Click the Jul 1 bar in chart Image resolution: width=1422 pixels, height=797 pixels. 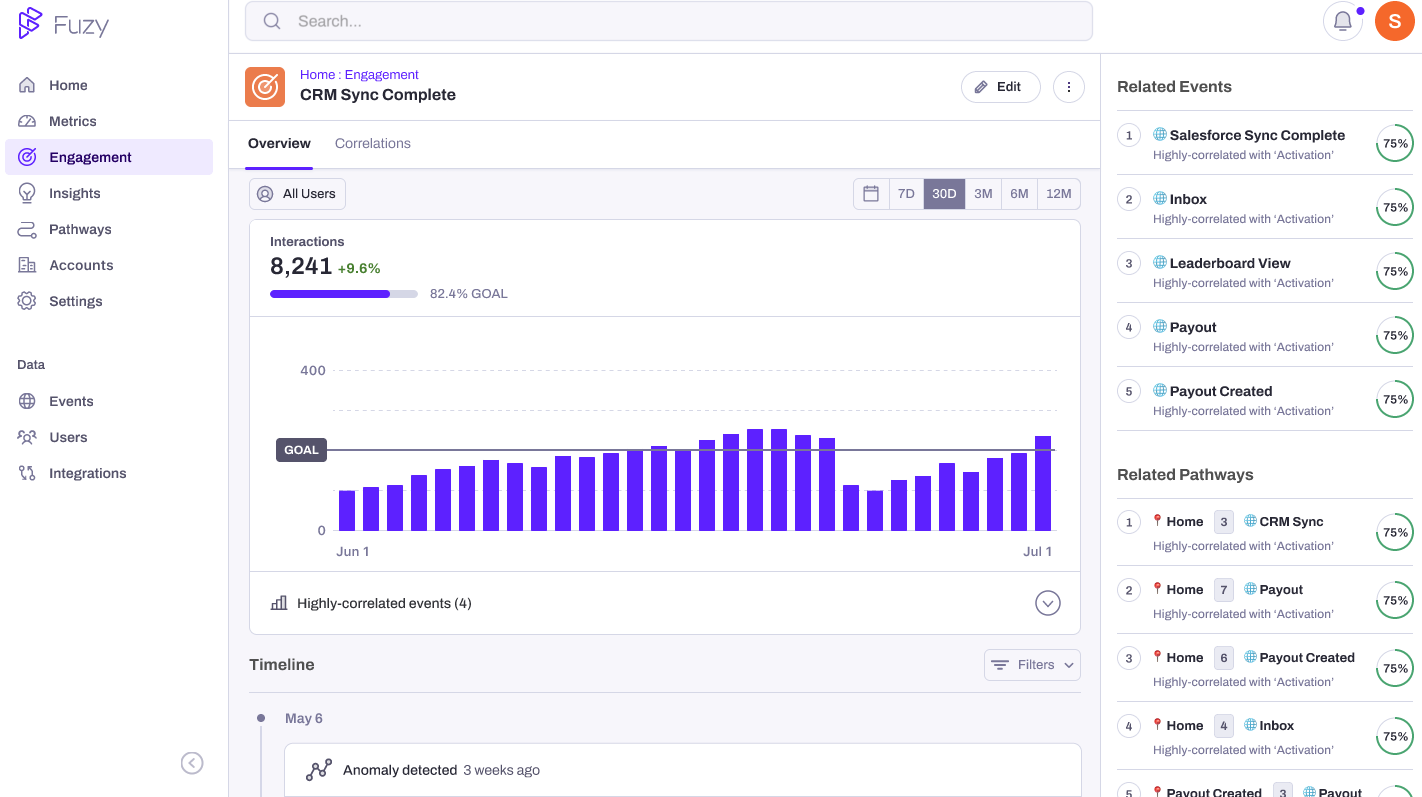click(1043, 483)
